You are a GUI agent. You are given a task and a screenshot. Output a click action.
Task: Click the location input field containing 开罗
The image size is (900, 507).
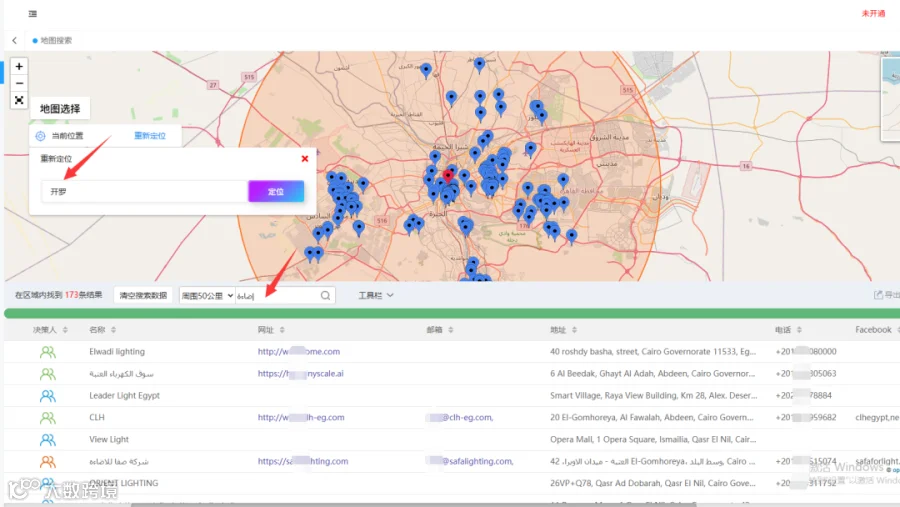(145, 191)
